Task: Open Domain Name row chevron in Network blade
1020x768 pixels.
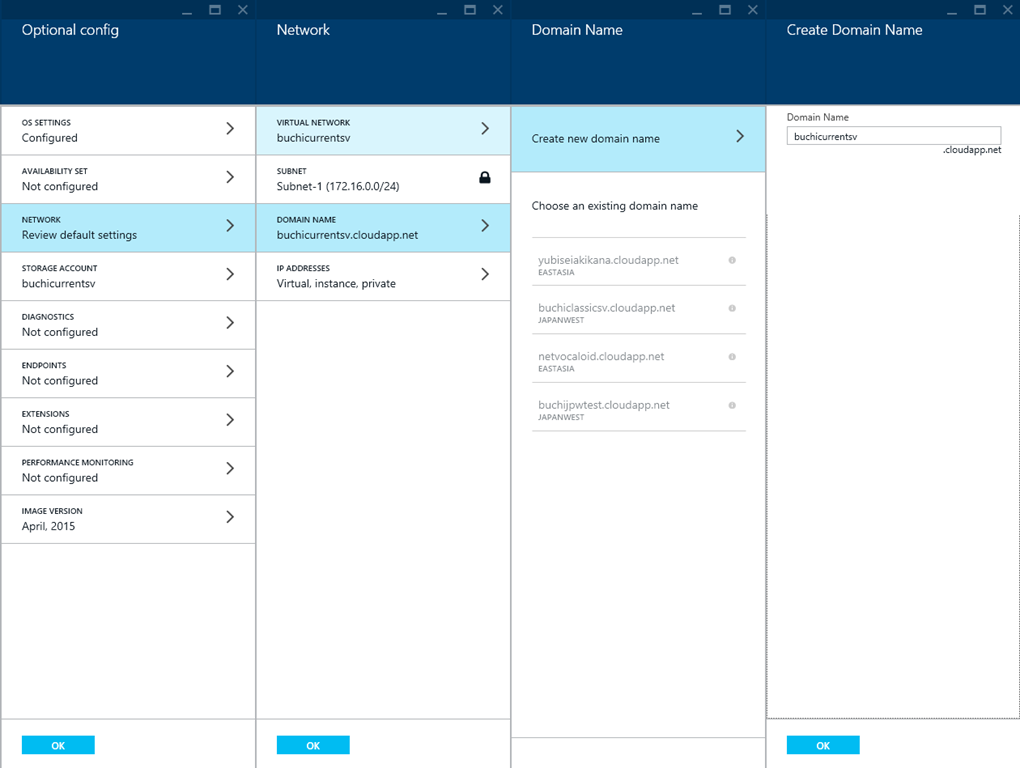Action: tap(485, 226)
